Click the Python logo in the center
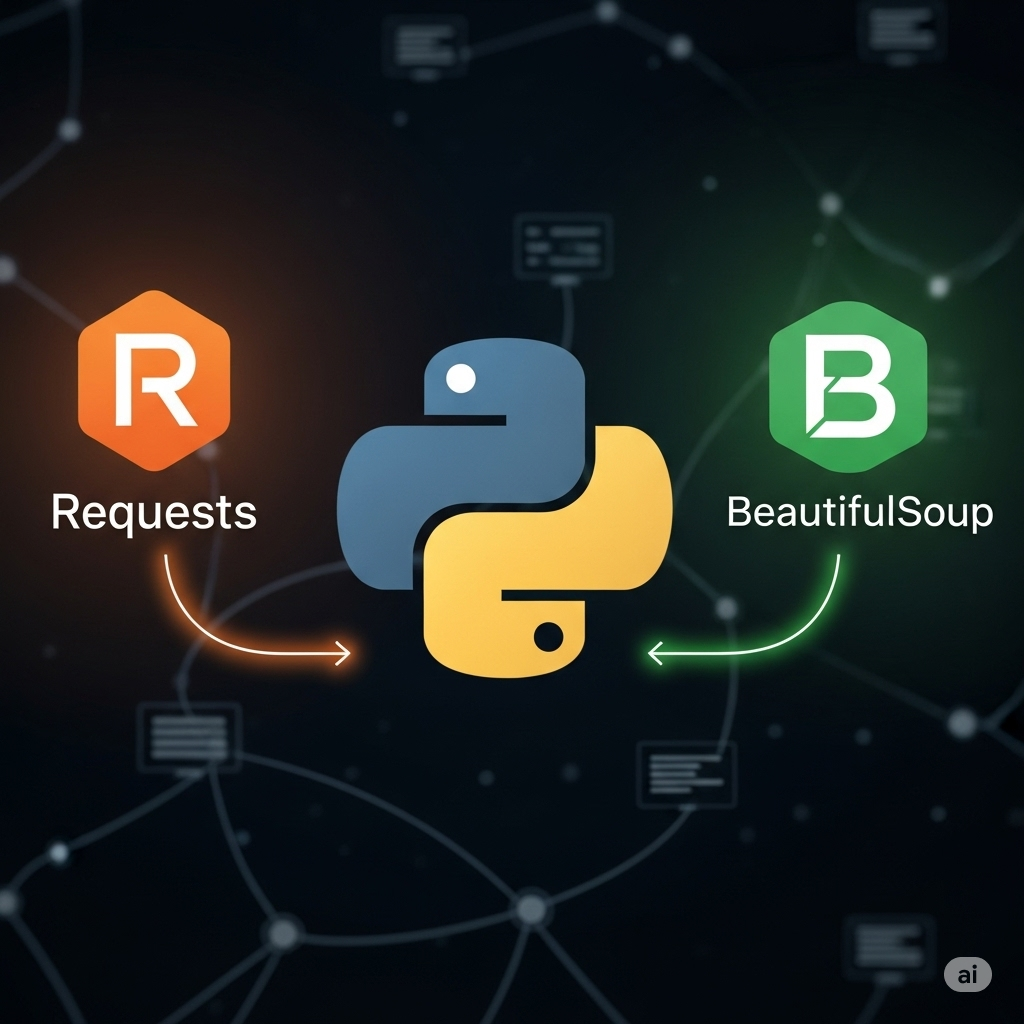The width and height of the screenshot is (1024, 1024). (x=504, y=507)
